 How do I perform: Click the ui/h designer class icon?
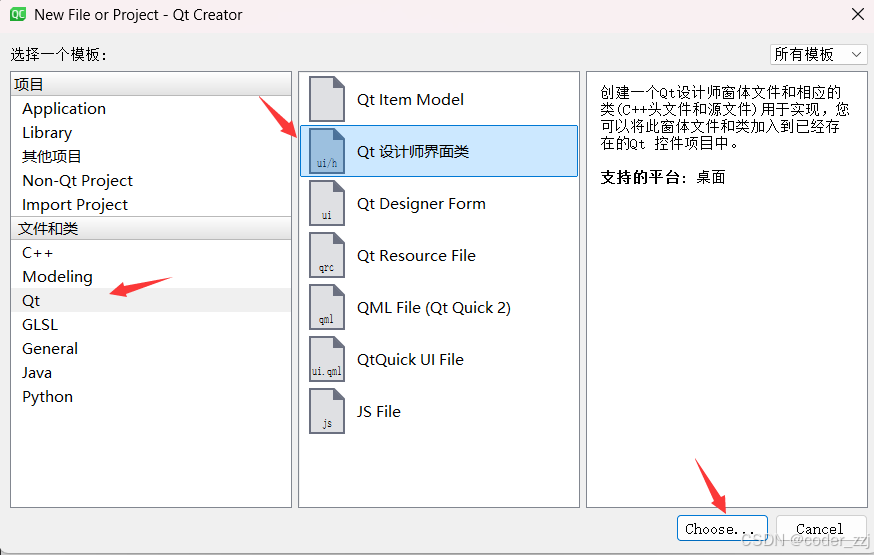tap(327, 151)
